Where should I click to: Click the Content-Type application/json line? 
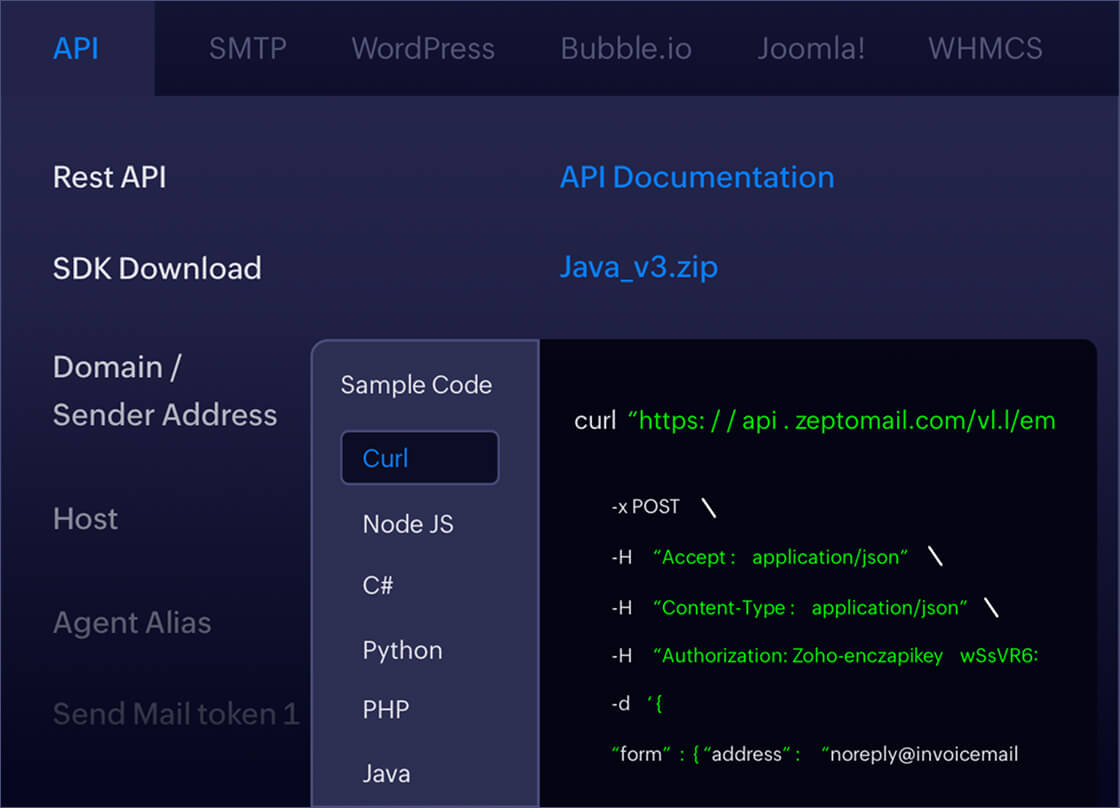tap(805, 607)
